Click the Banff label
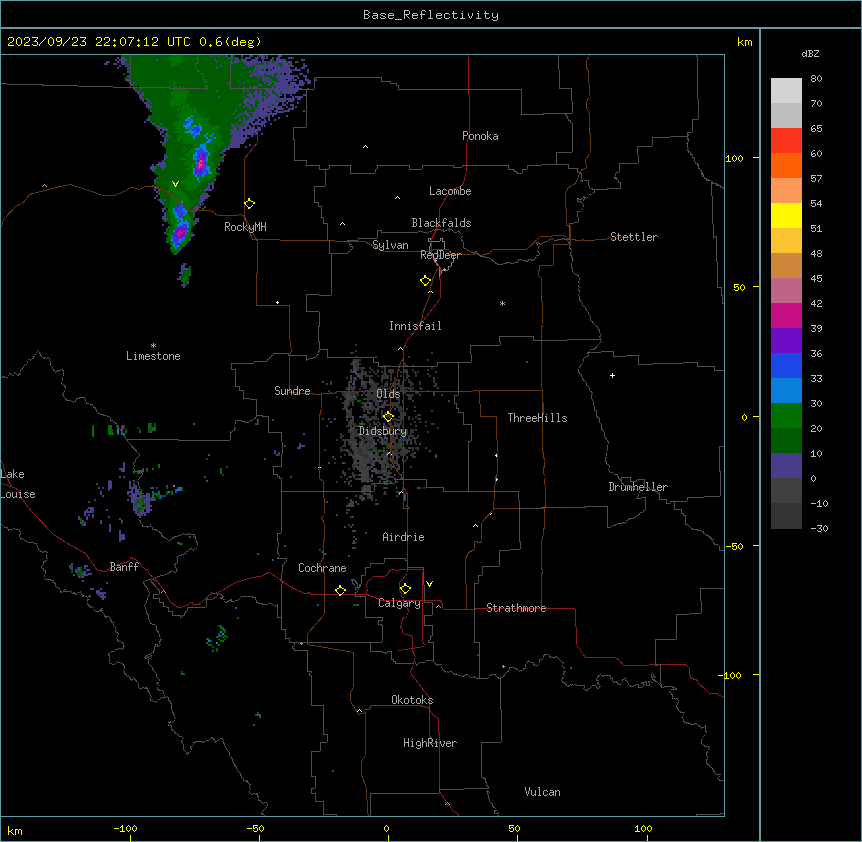This screenshot has height=842, width=862. coord(124,567)
